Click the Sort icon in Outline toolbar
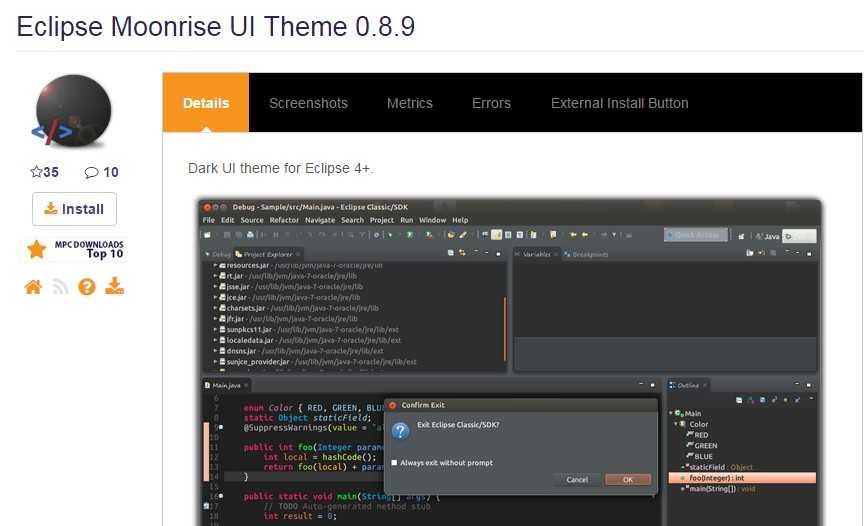The image size is (864, 526). tap(750, 400)
